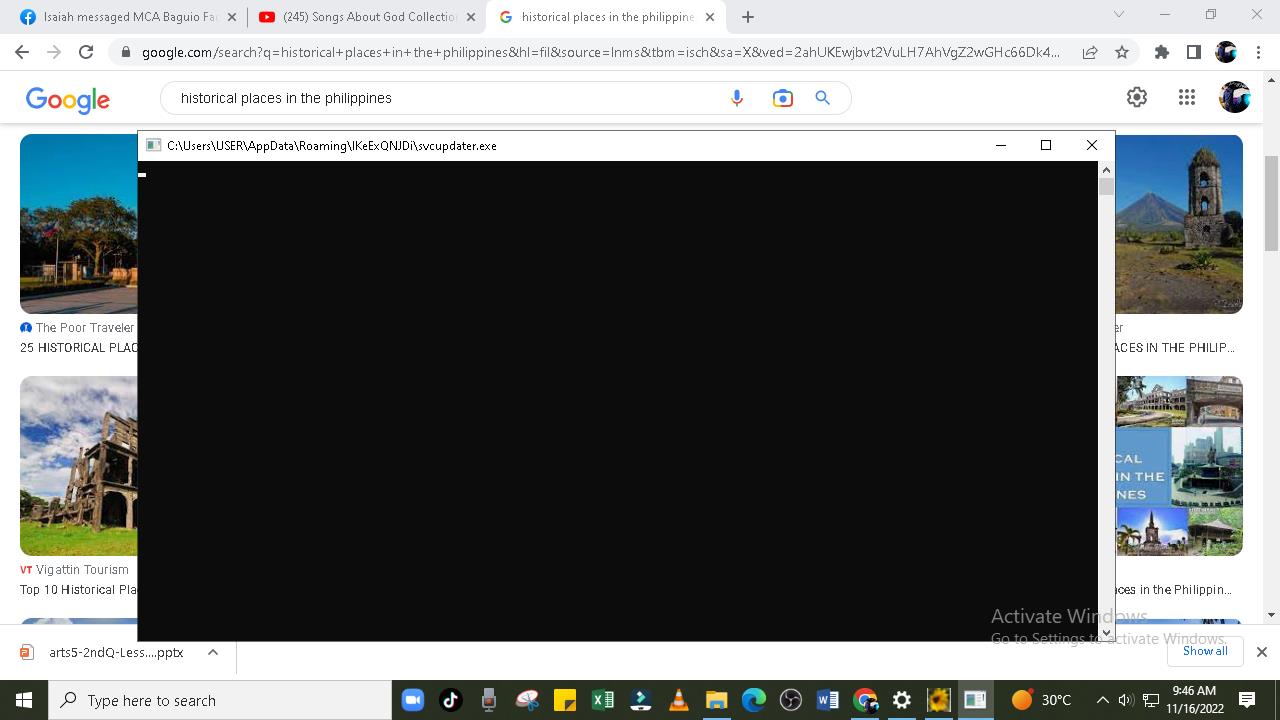Open Google Lens image search

782,98
